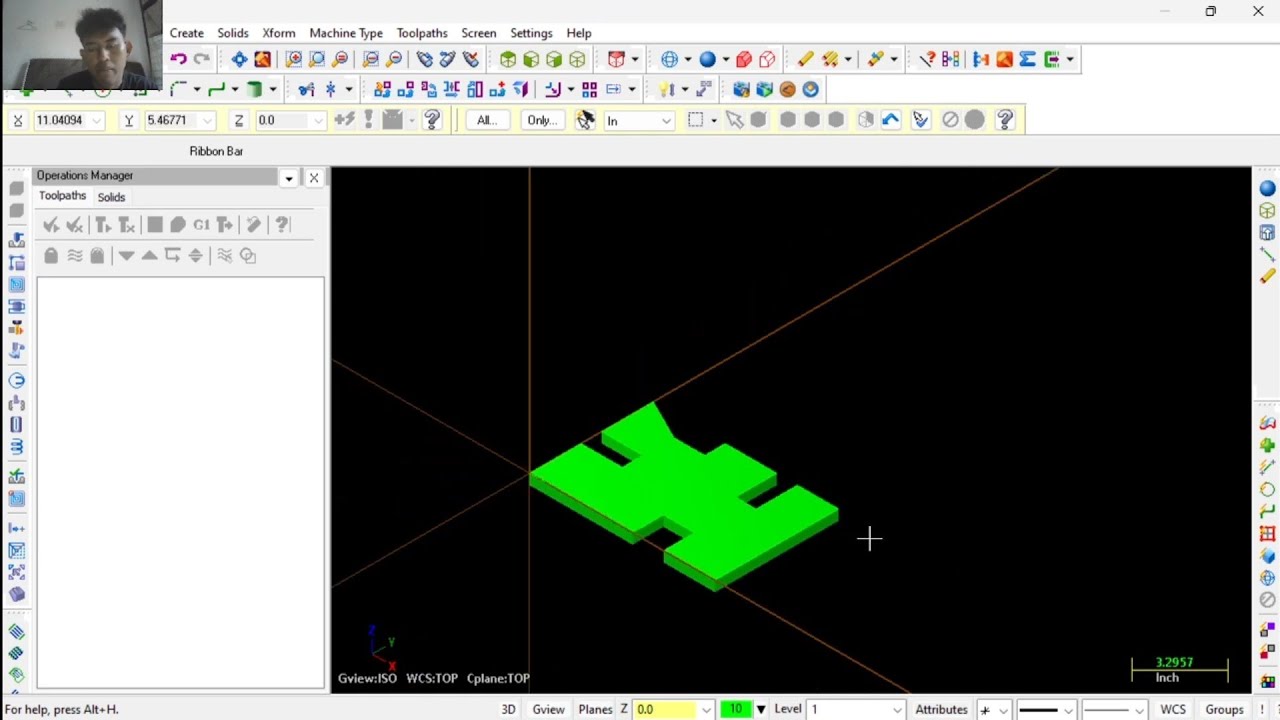Click the blue Fit to screen icon
The width and height of the screenshot is (1280, 720).
pos(239,59)
